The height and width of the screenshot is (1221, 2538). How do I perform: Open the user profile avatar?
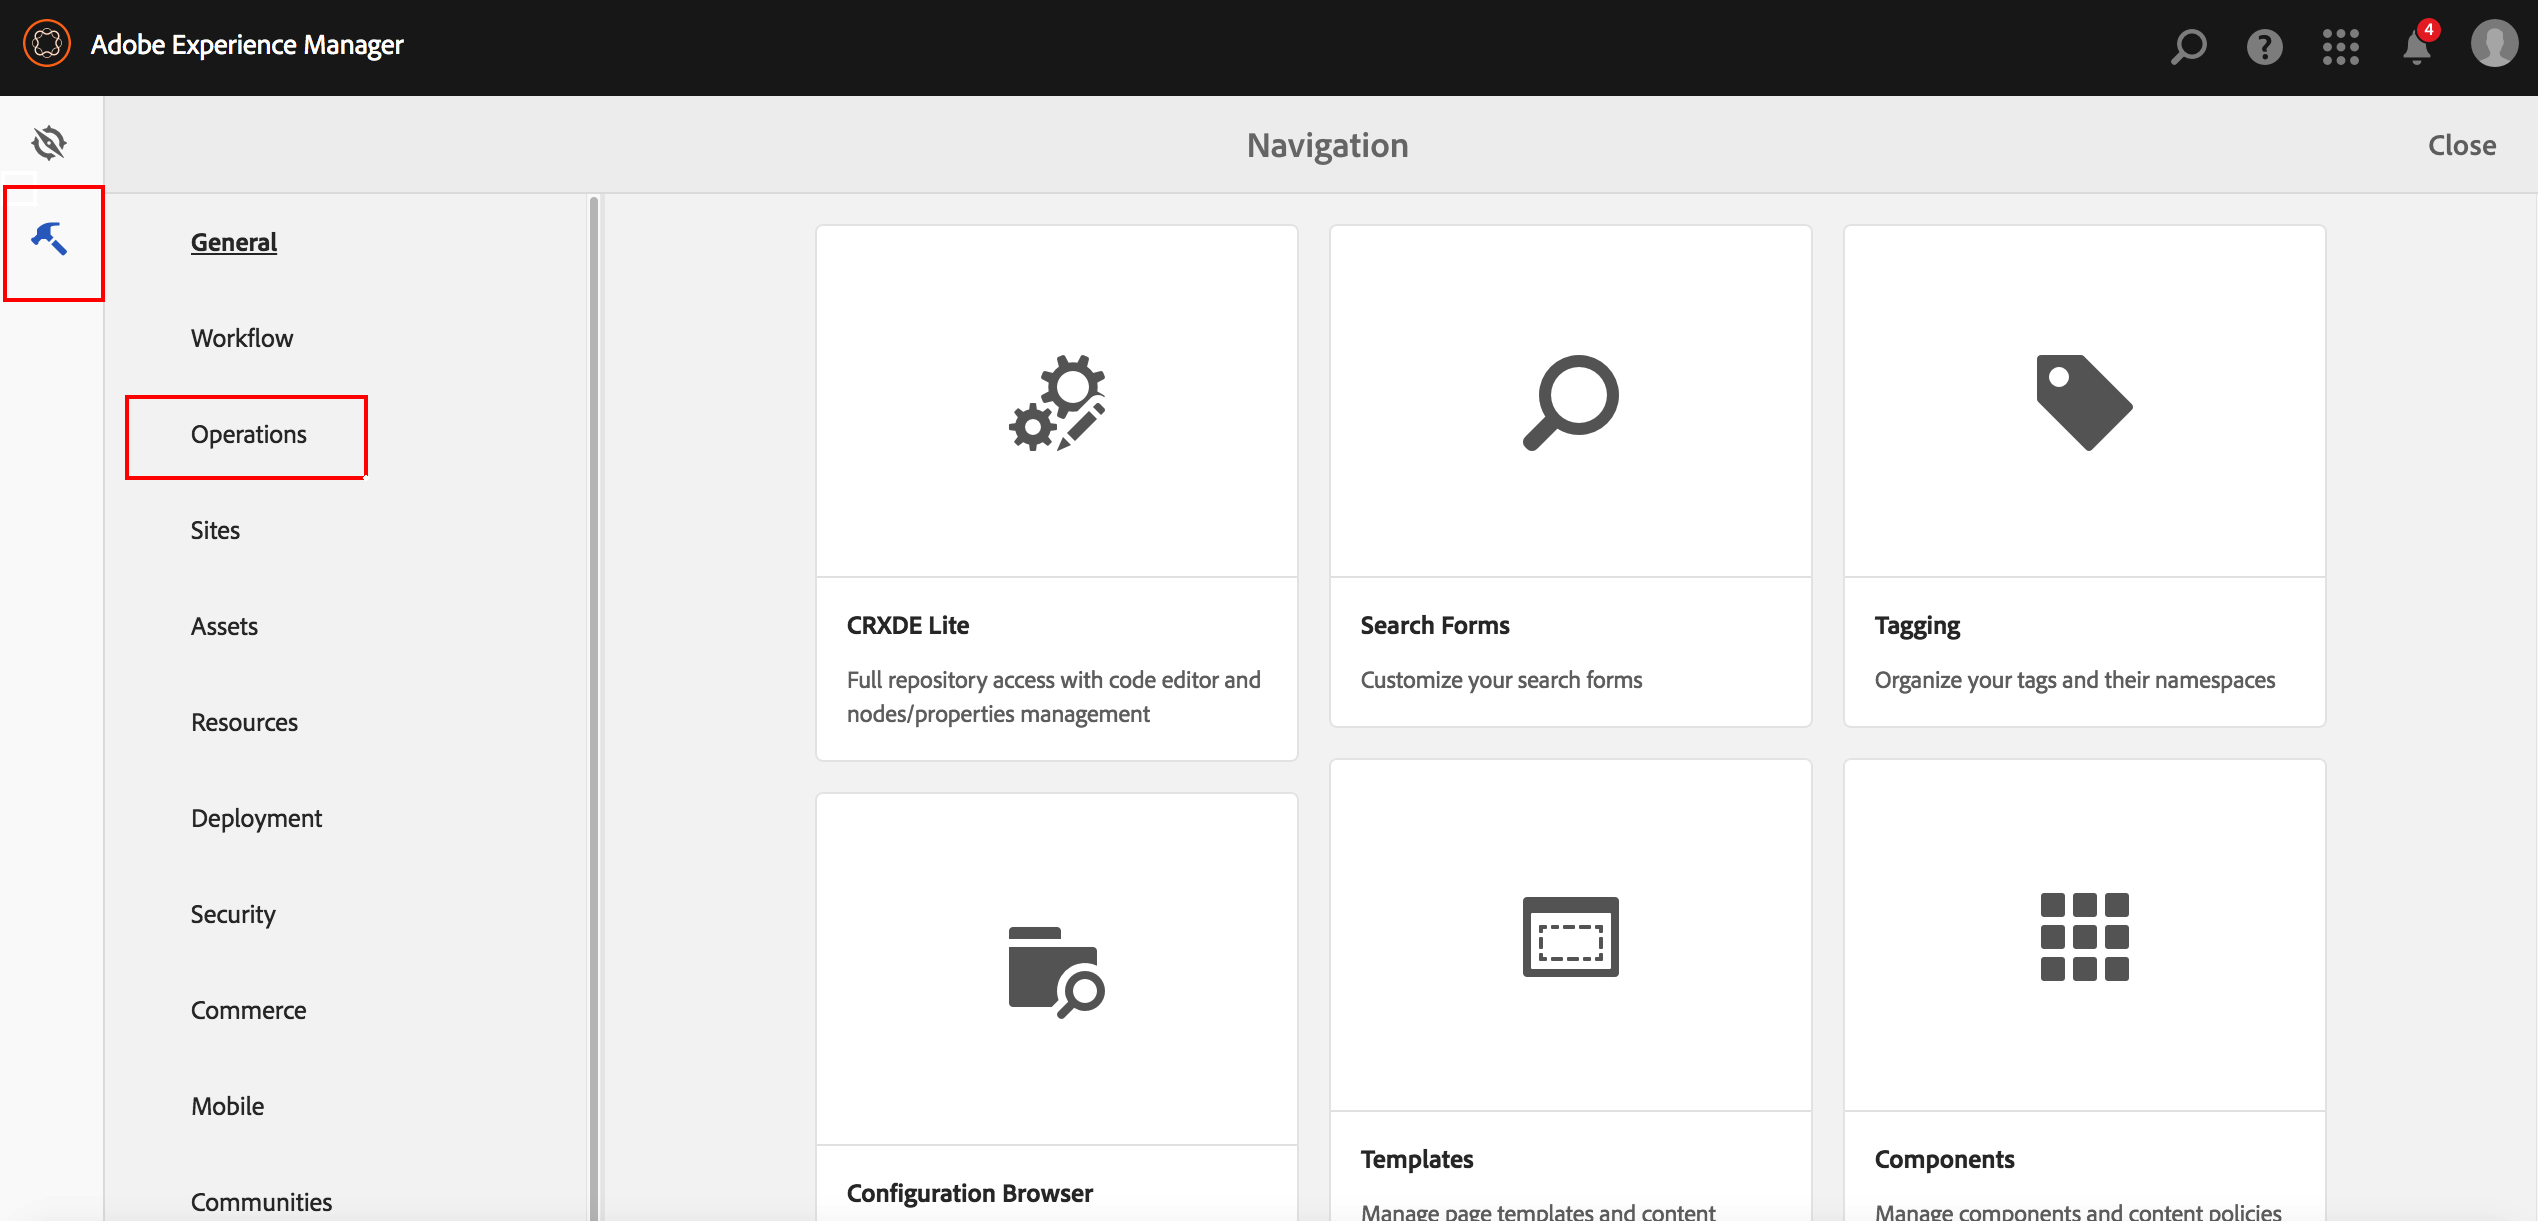click(2494, 45)
